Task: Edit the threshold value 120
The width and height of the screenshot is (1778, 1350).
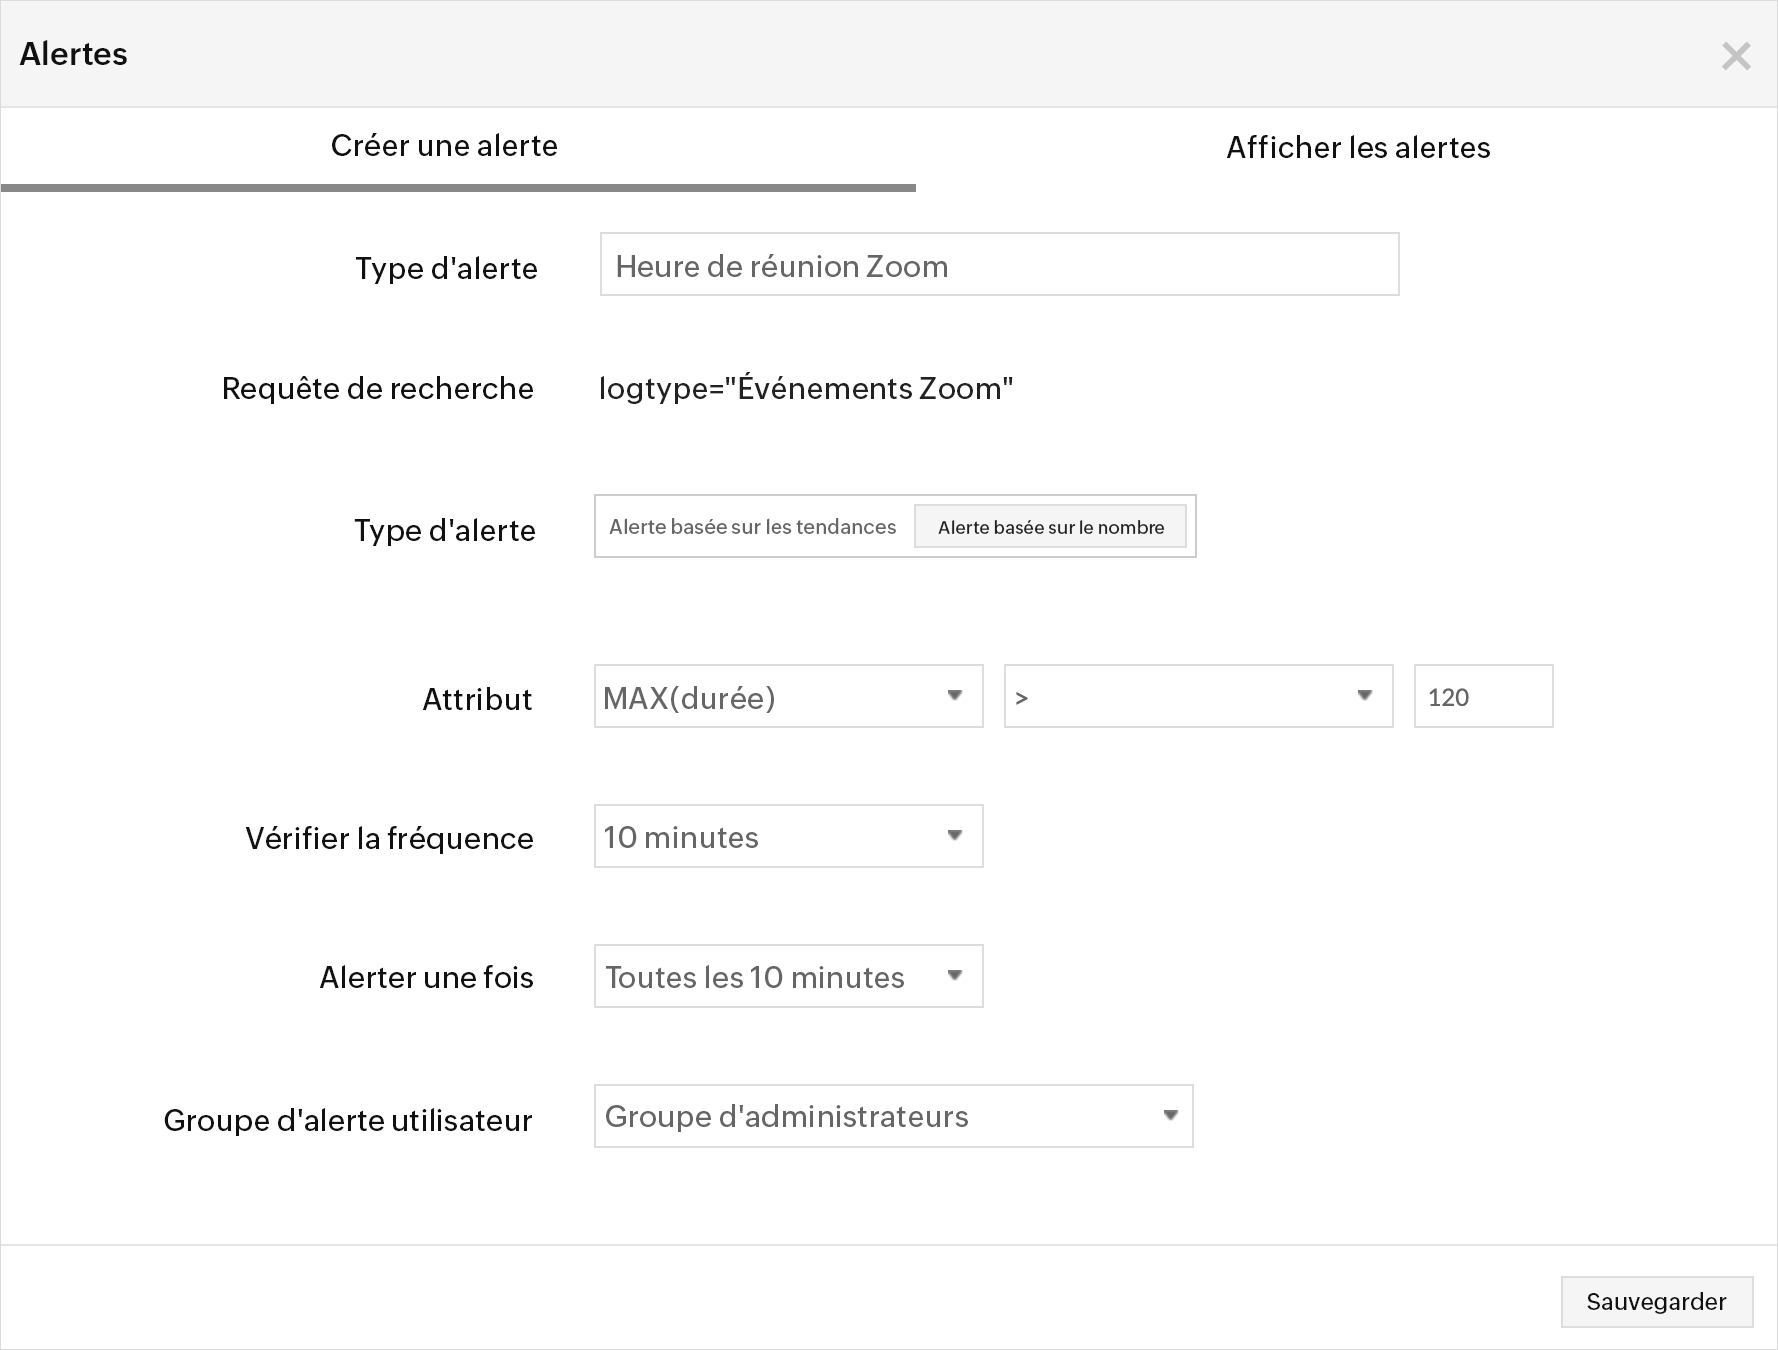Action: coord(1483,697)
